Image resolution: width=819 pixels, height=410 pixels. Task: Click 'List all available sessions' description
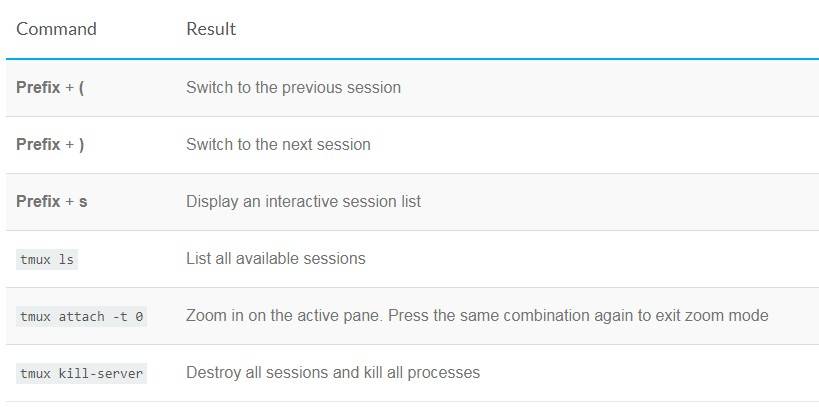coord(276,258)
